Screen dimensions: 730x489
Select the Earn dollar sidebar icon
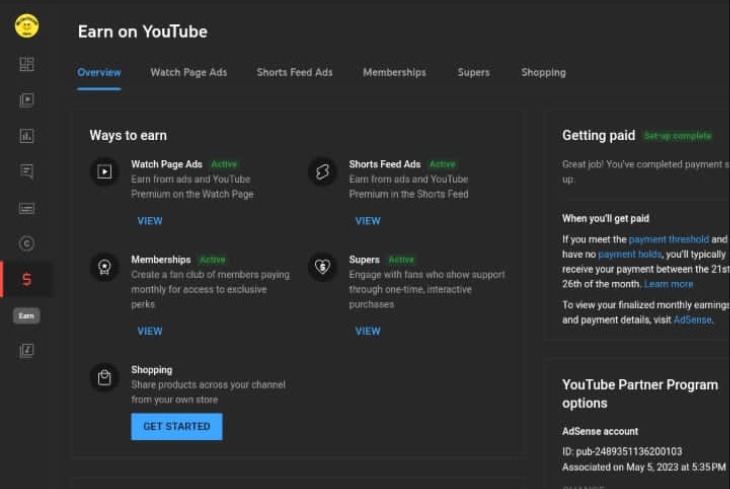pyautogui.click(x=27, y=279)
